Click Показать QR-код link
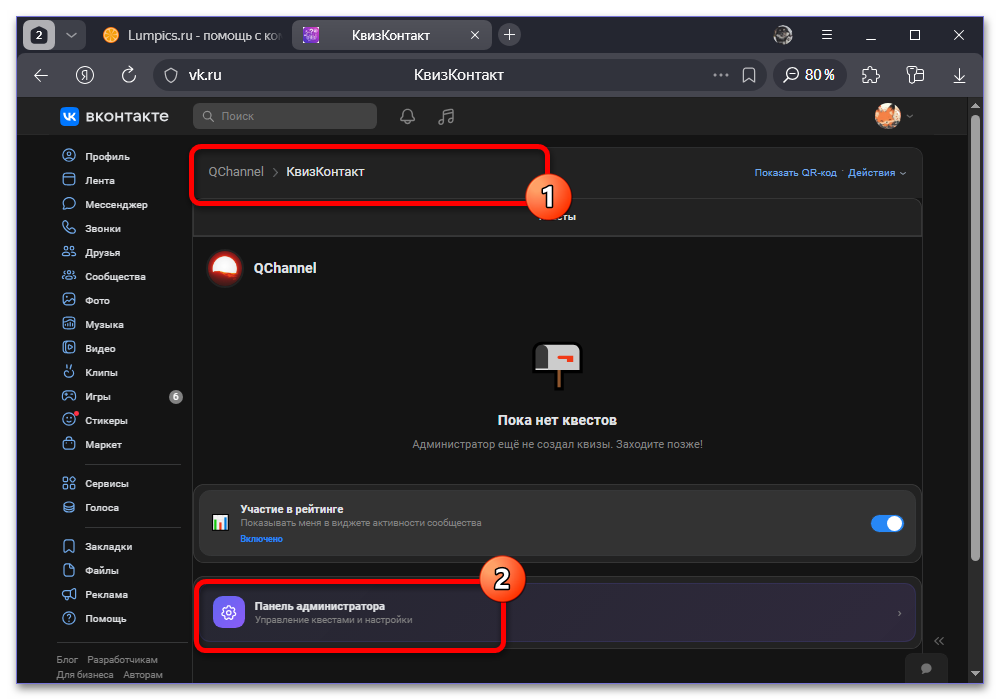This screenshot has height=700, width=1000. coord(795,173)
